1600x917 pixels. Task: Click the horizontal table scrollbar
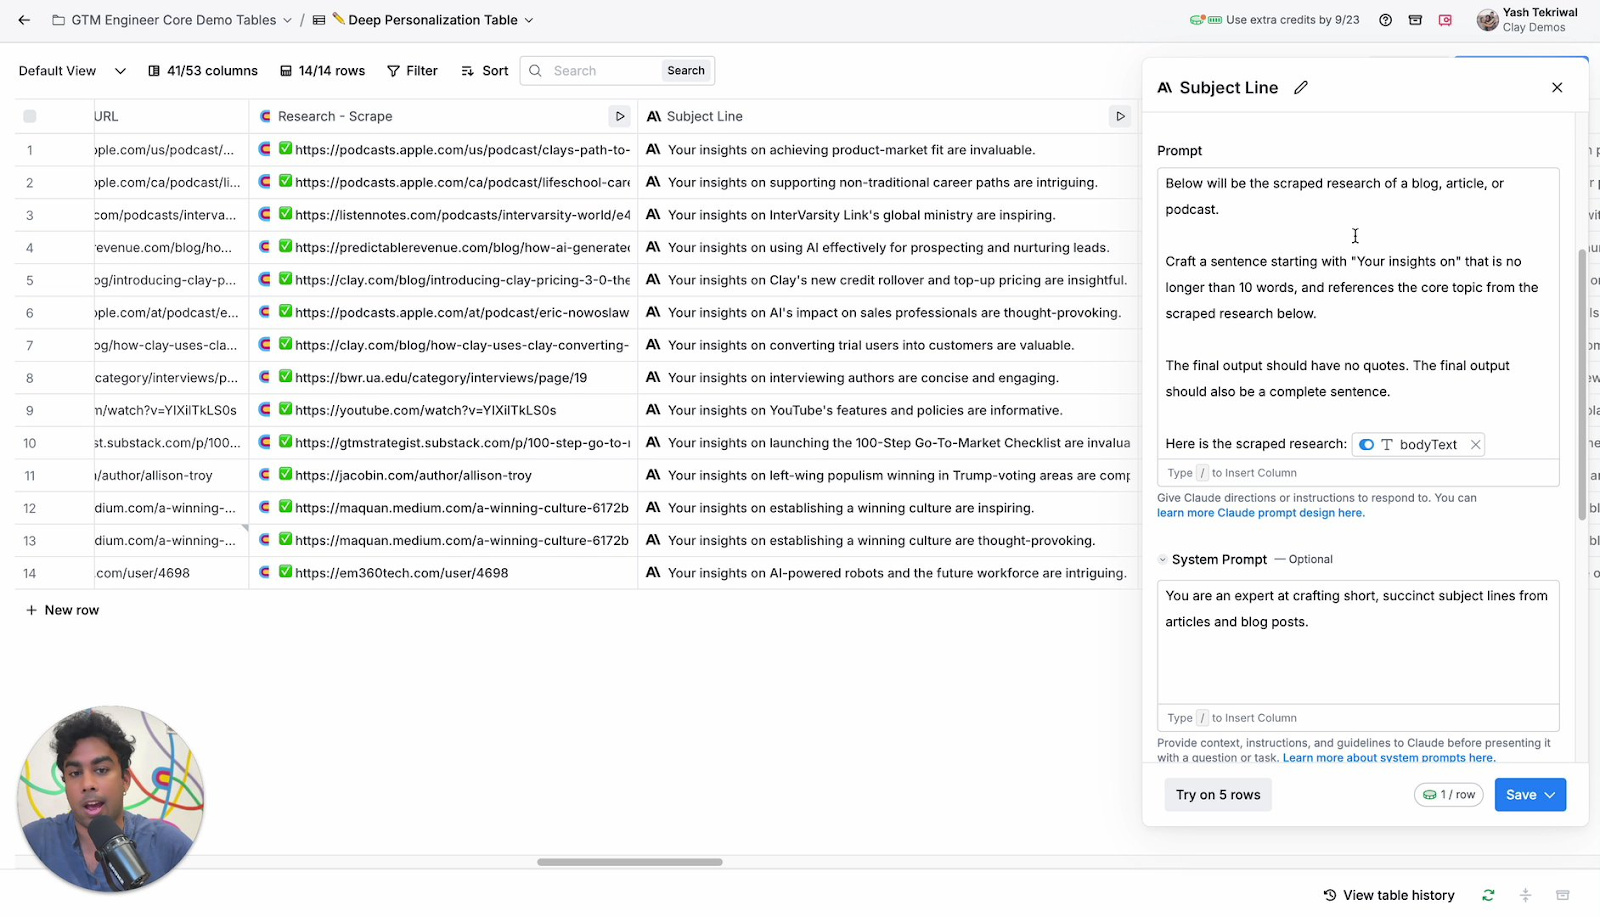630,862
